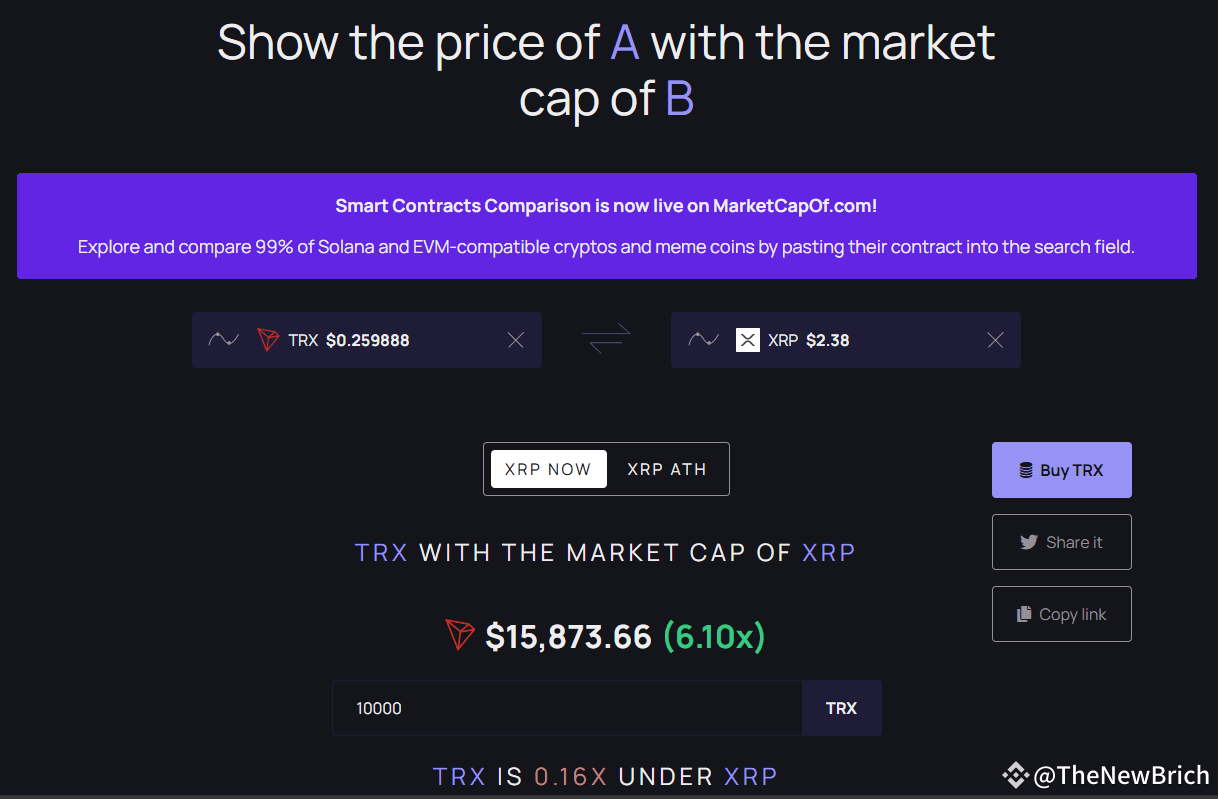This screenshot has width=1218, height=799.
Task: Click the Copy link button
Action: pyautogui.click(x=1061, y=613)
